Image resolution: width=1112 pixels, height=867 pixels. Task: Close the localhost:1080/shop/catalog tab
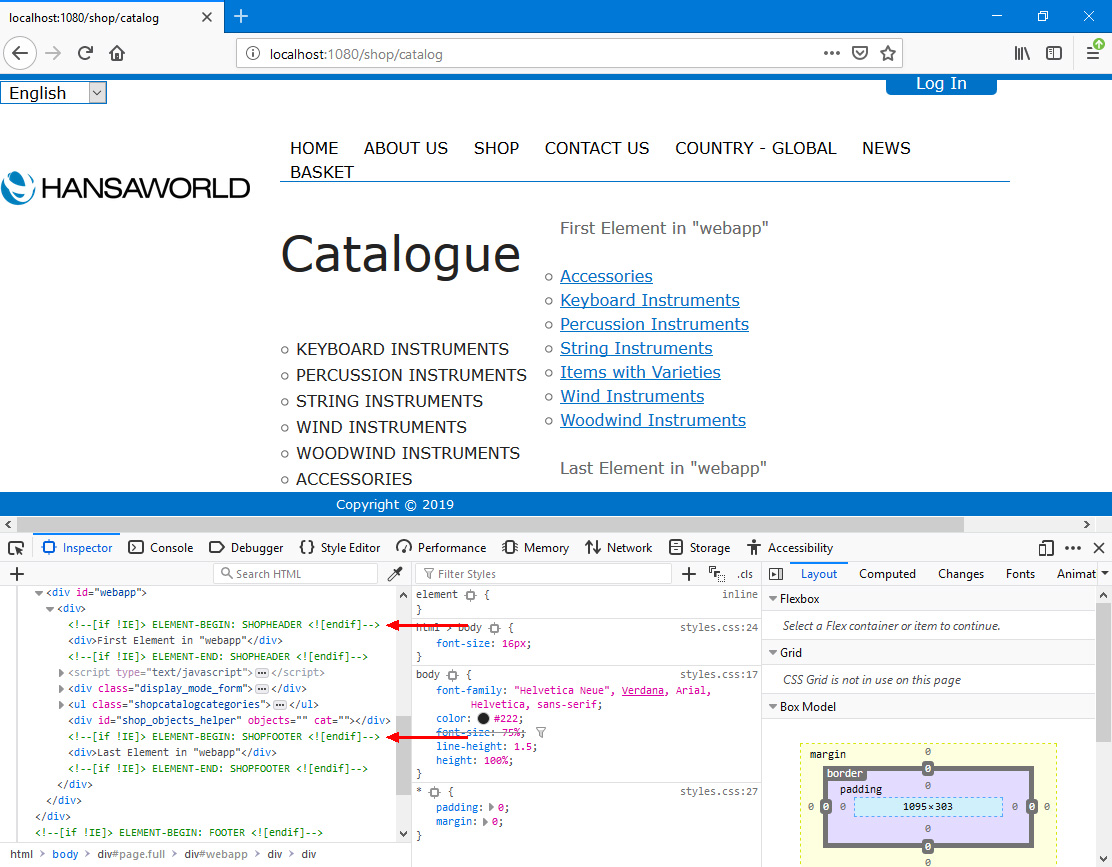point(206,17)
